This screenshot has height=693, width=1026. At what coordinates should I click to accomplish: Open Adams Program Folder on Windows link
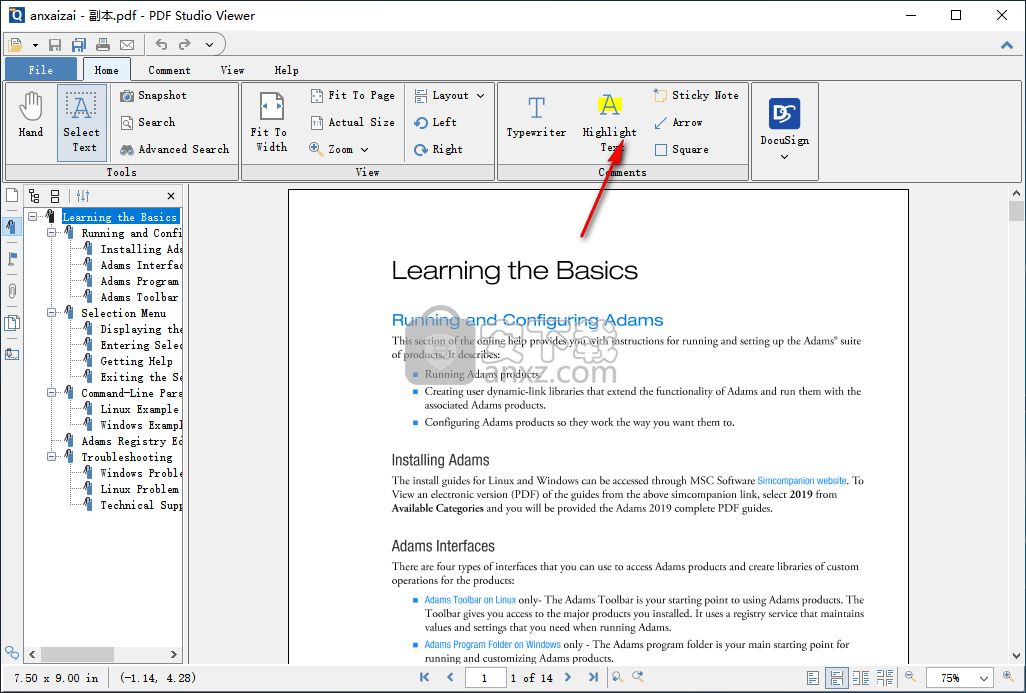click(x=492, y=645)
